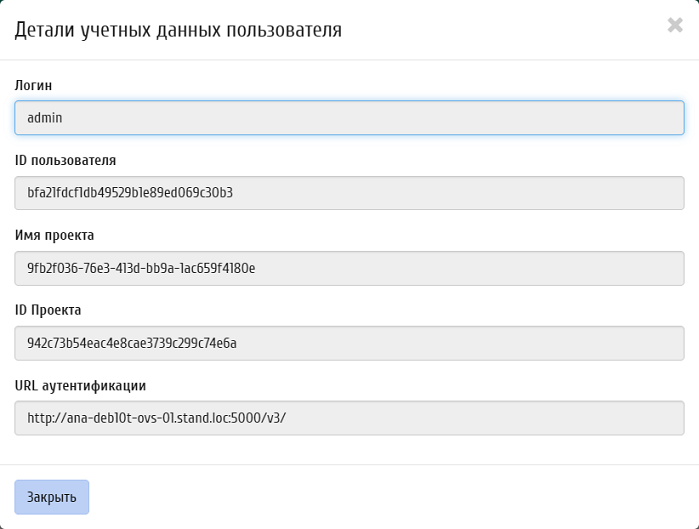
Task: Click the ID пользователя label
Action: tap(65, 160)
